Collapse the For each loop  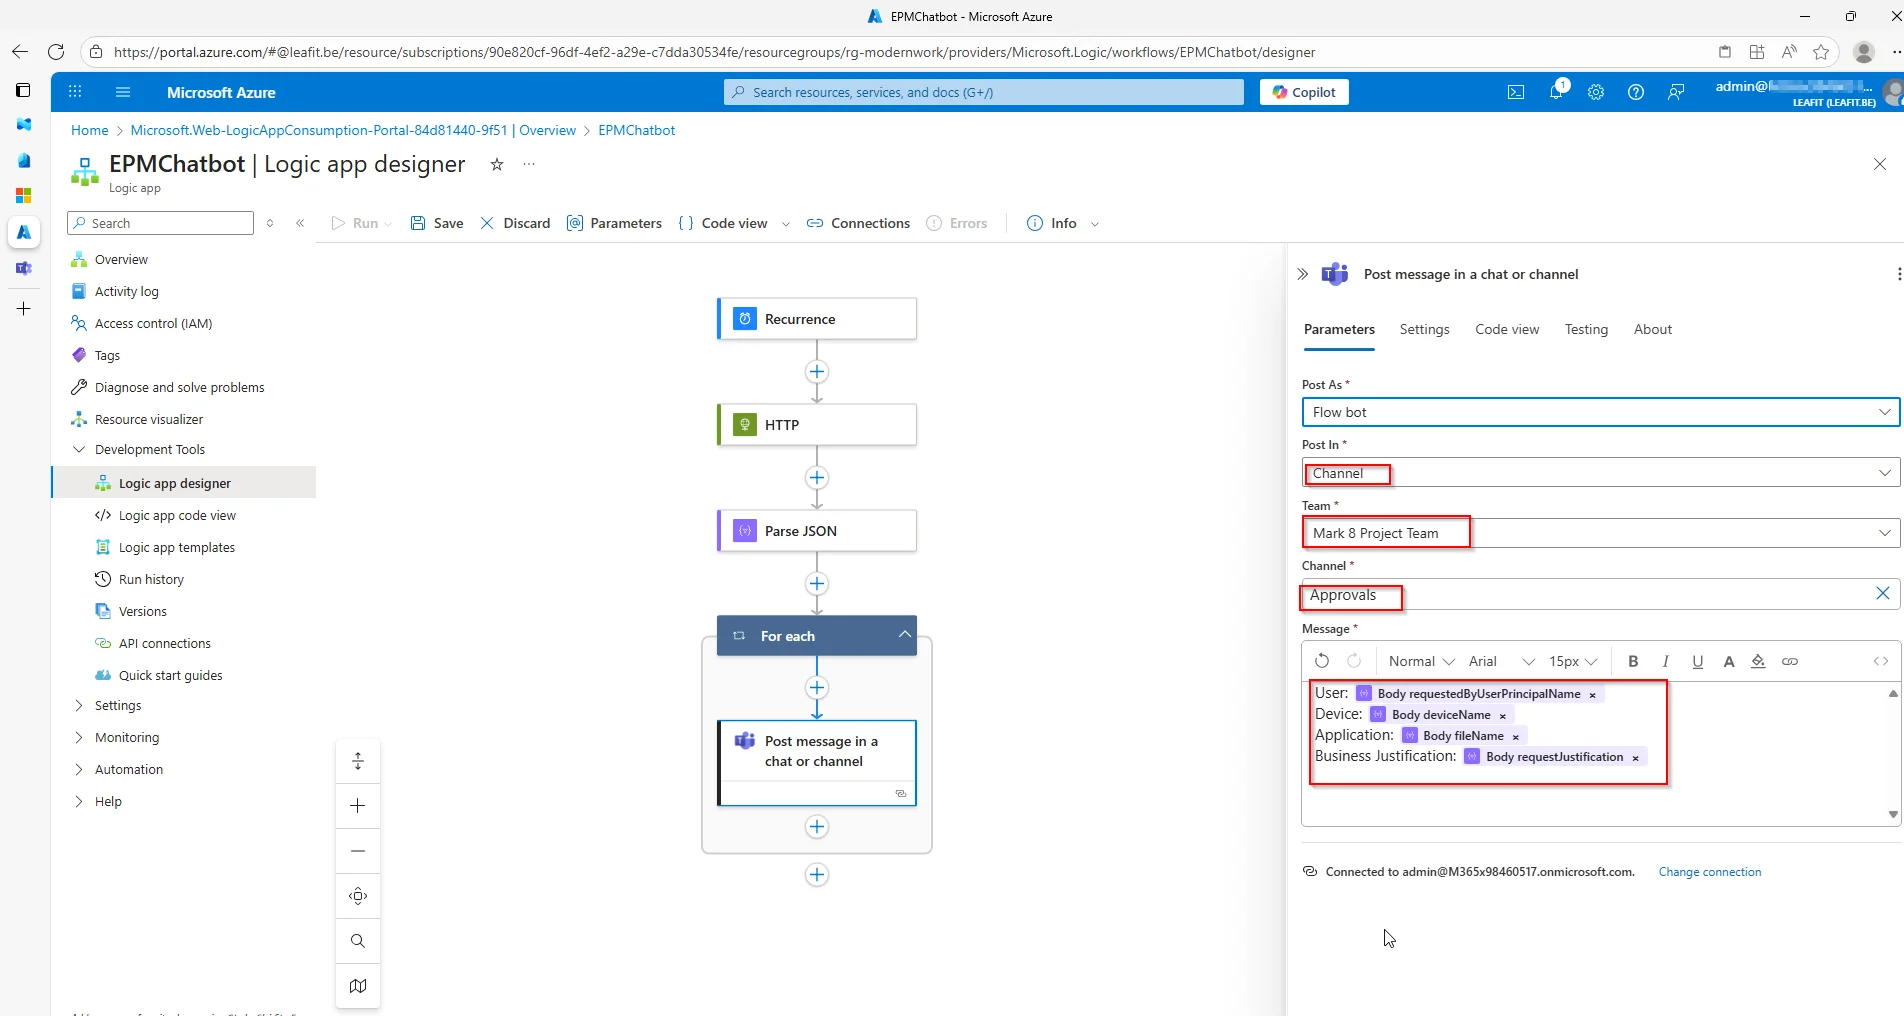click(904, 635)
